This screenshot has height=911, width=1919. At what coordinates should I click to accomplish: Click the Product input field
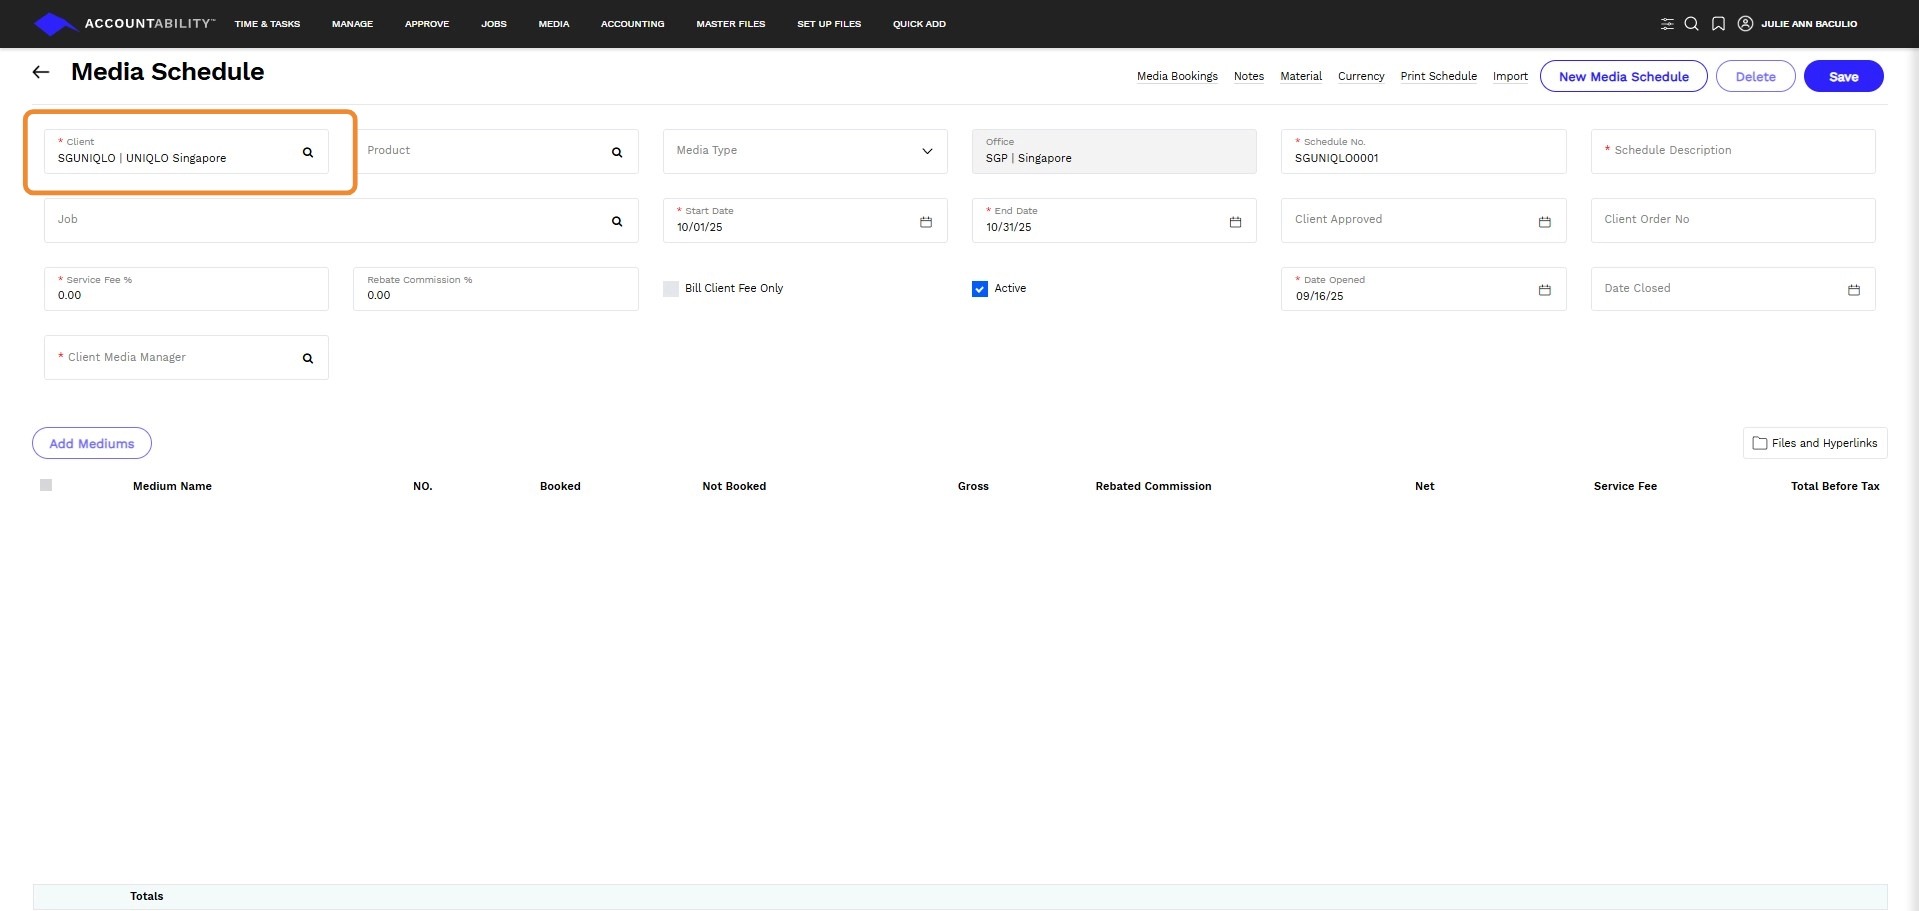click(496, 151)
